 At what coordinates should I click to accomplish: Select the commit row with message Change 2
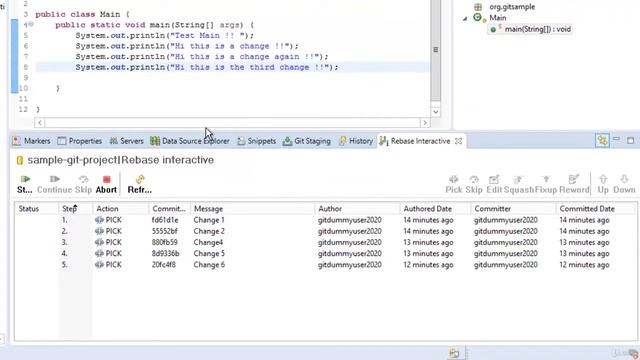click(x=326, y=231)
